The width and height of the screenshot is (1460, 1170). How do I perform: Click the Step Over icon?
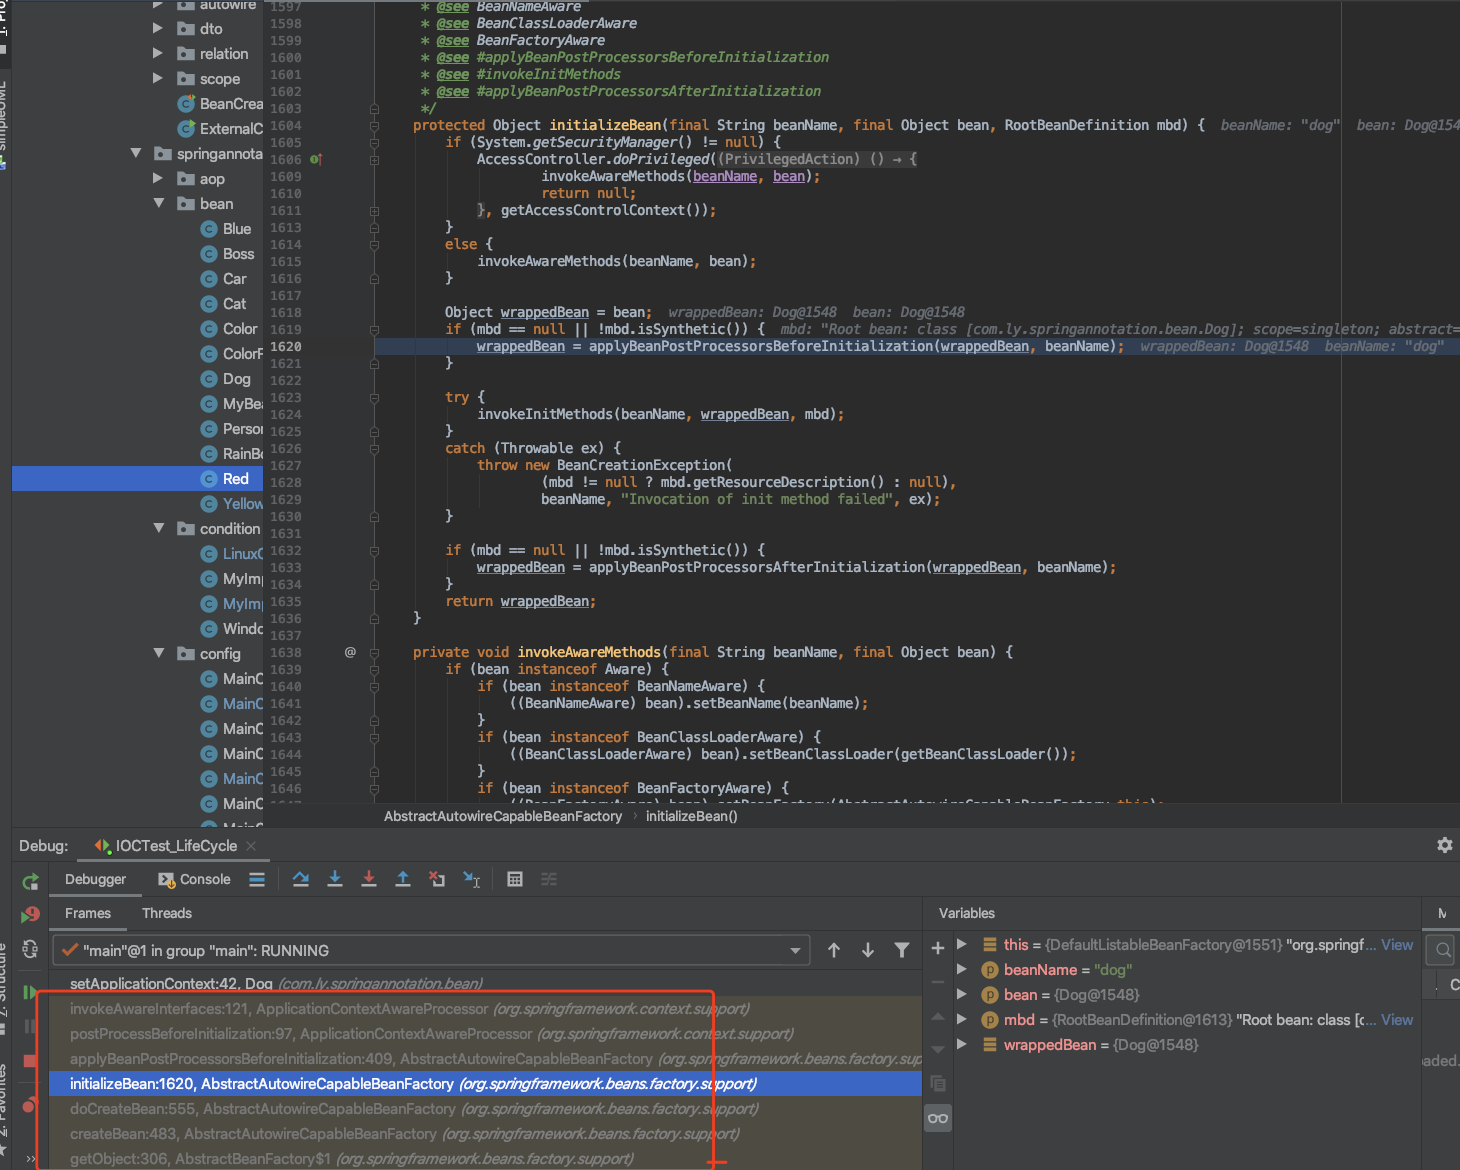pyautogui.click(x=301, y=879)
